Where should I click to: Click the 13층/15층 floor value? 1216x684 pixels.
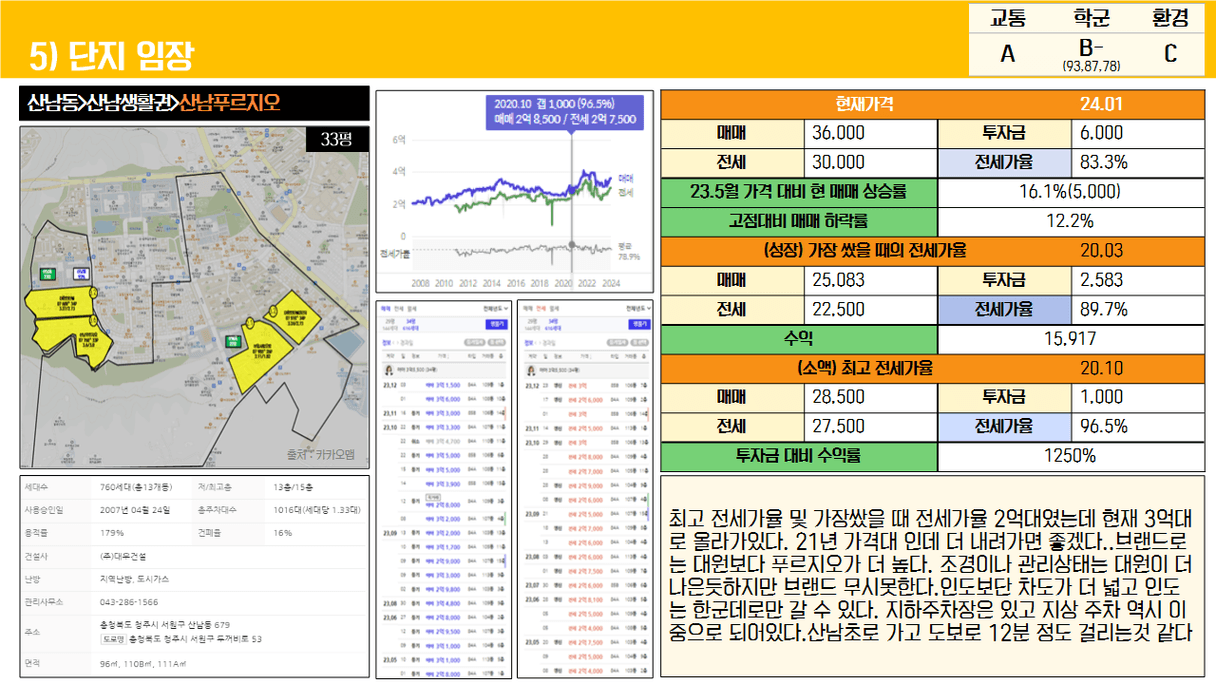[294, 487]
